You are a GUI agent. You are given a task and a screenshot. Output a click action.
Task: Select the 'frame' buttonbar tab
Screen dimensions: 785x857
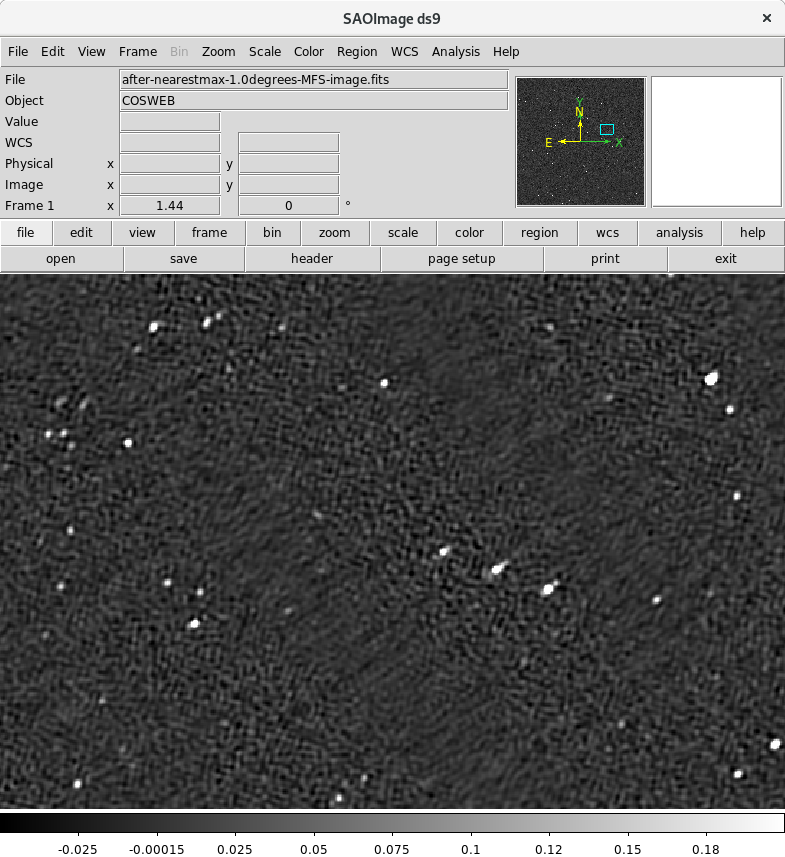(209, 233)
